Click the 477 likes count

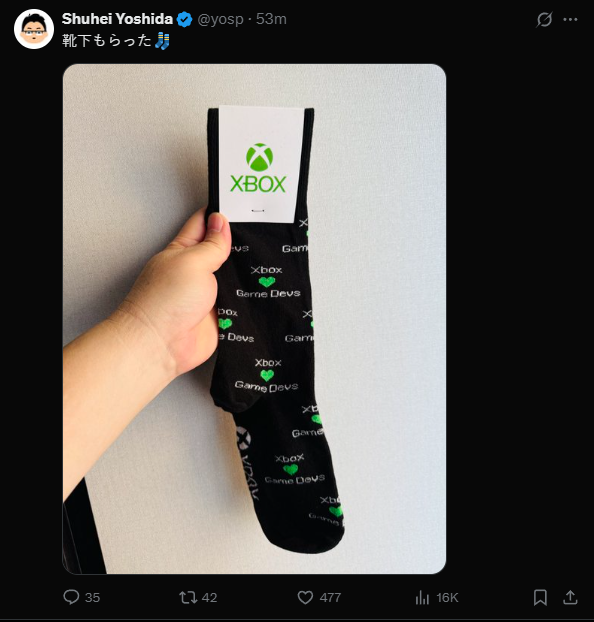(330, 598)
